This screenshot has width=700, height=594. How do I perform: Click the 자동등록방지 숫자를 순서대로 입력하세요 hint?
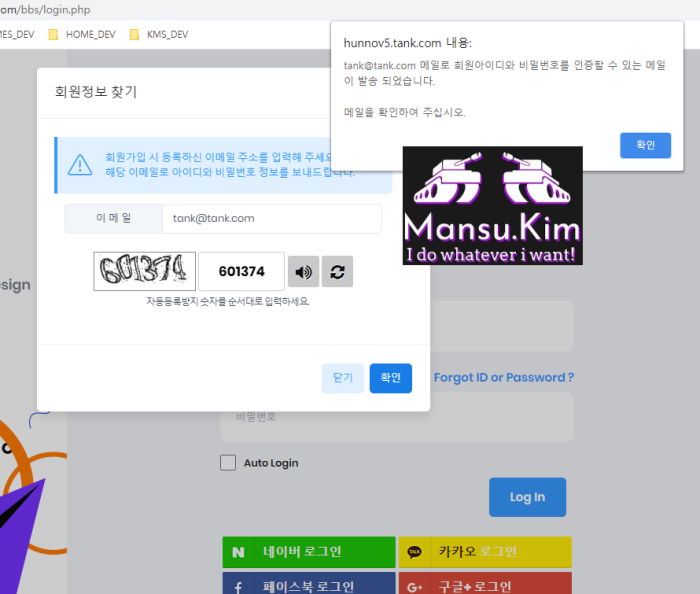coord(228,302)
